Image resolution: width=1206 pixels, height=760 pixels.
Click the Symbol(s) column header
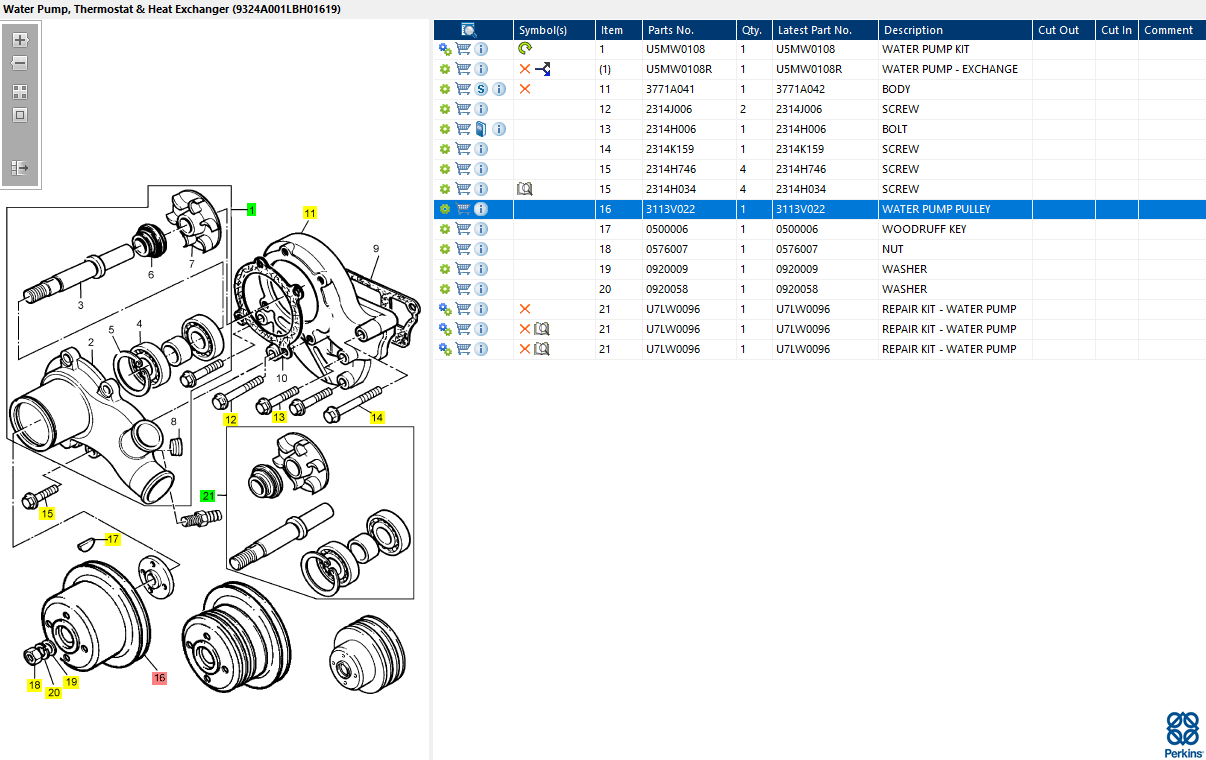[x=554, y=30]
